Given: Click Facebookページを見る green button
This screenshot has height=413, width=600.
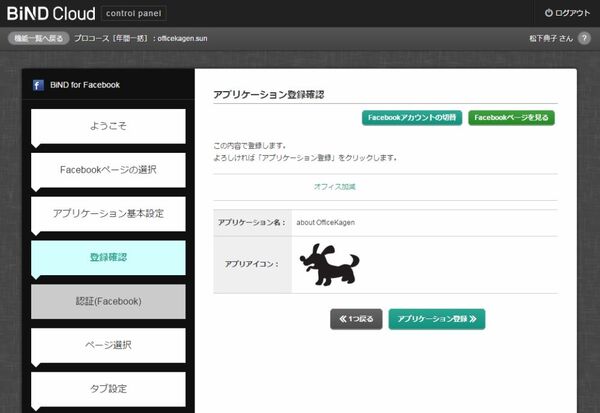Looking at the screenshot, I should [x=511, y=118].
